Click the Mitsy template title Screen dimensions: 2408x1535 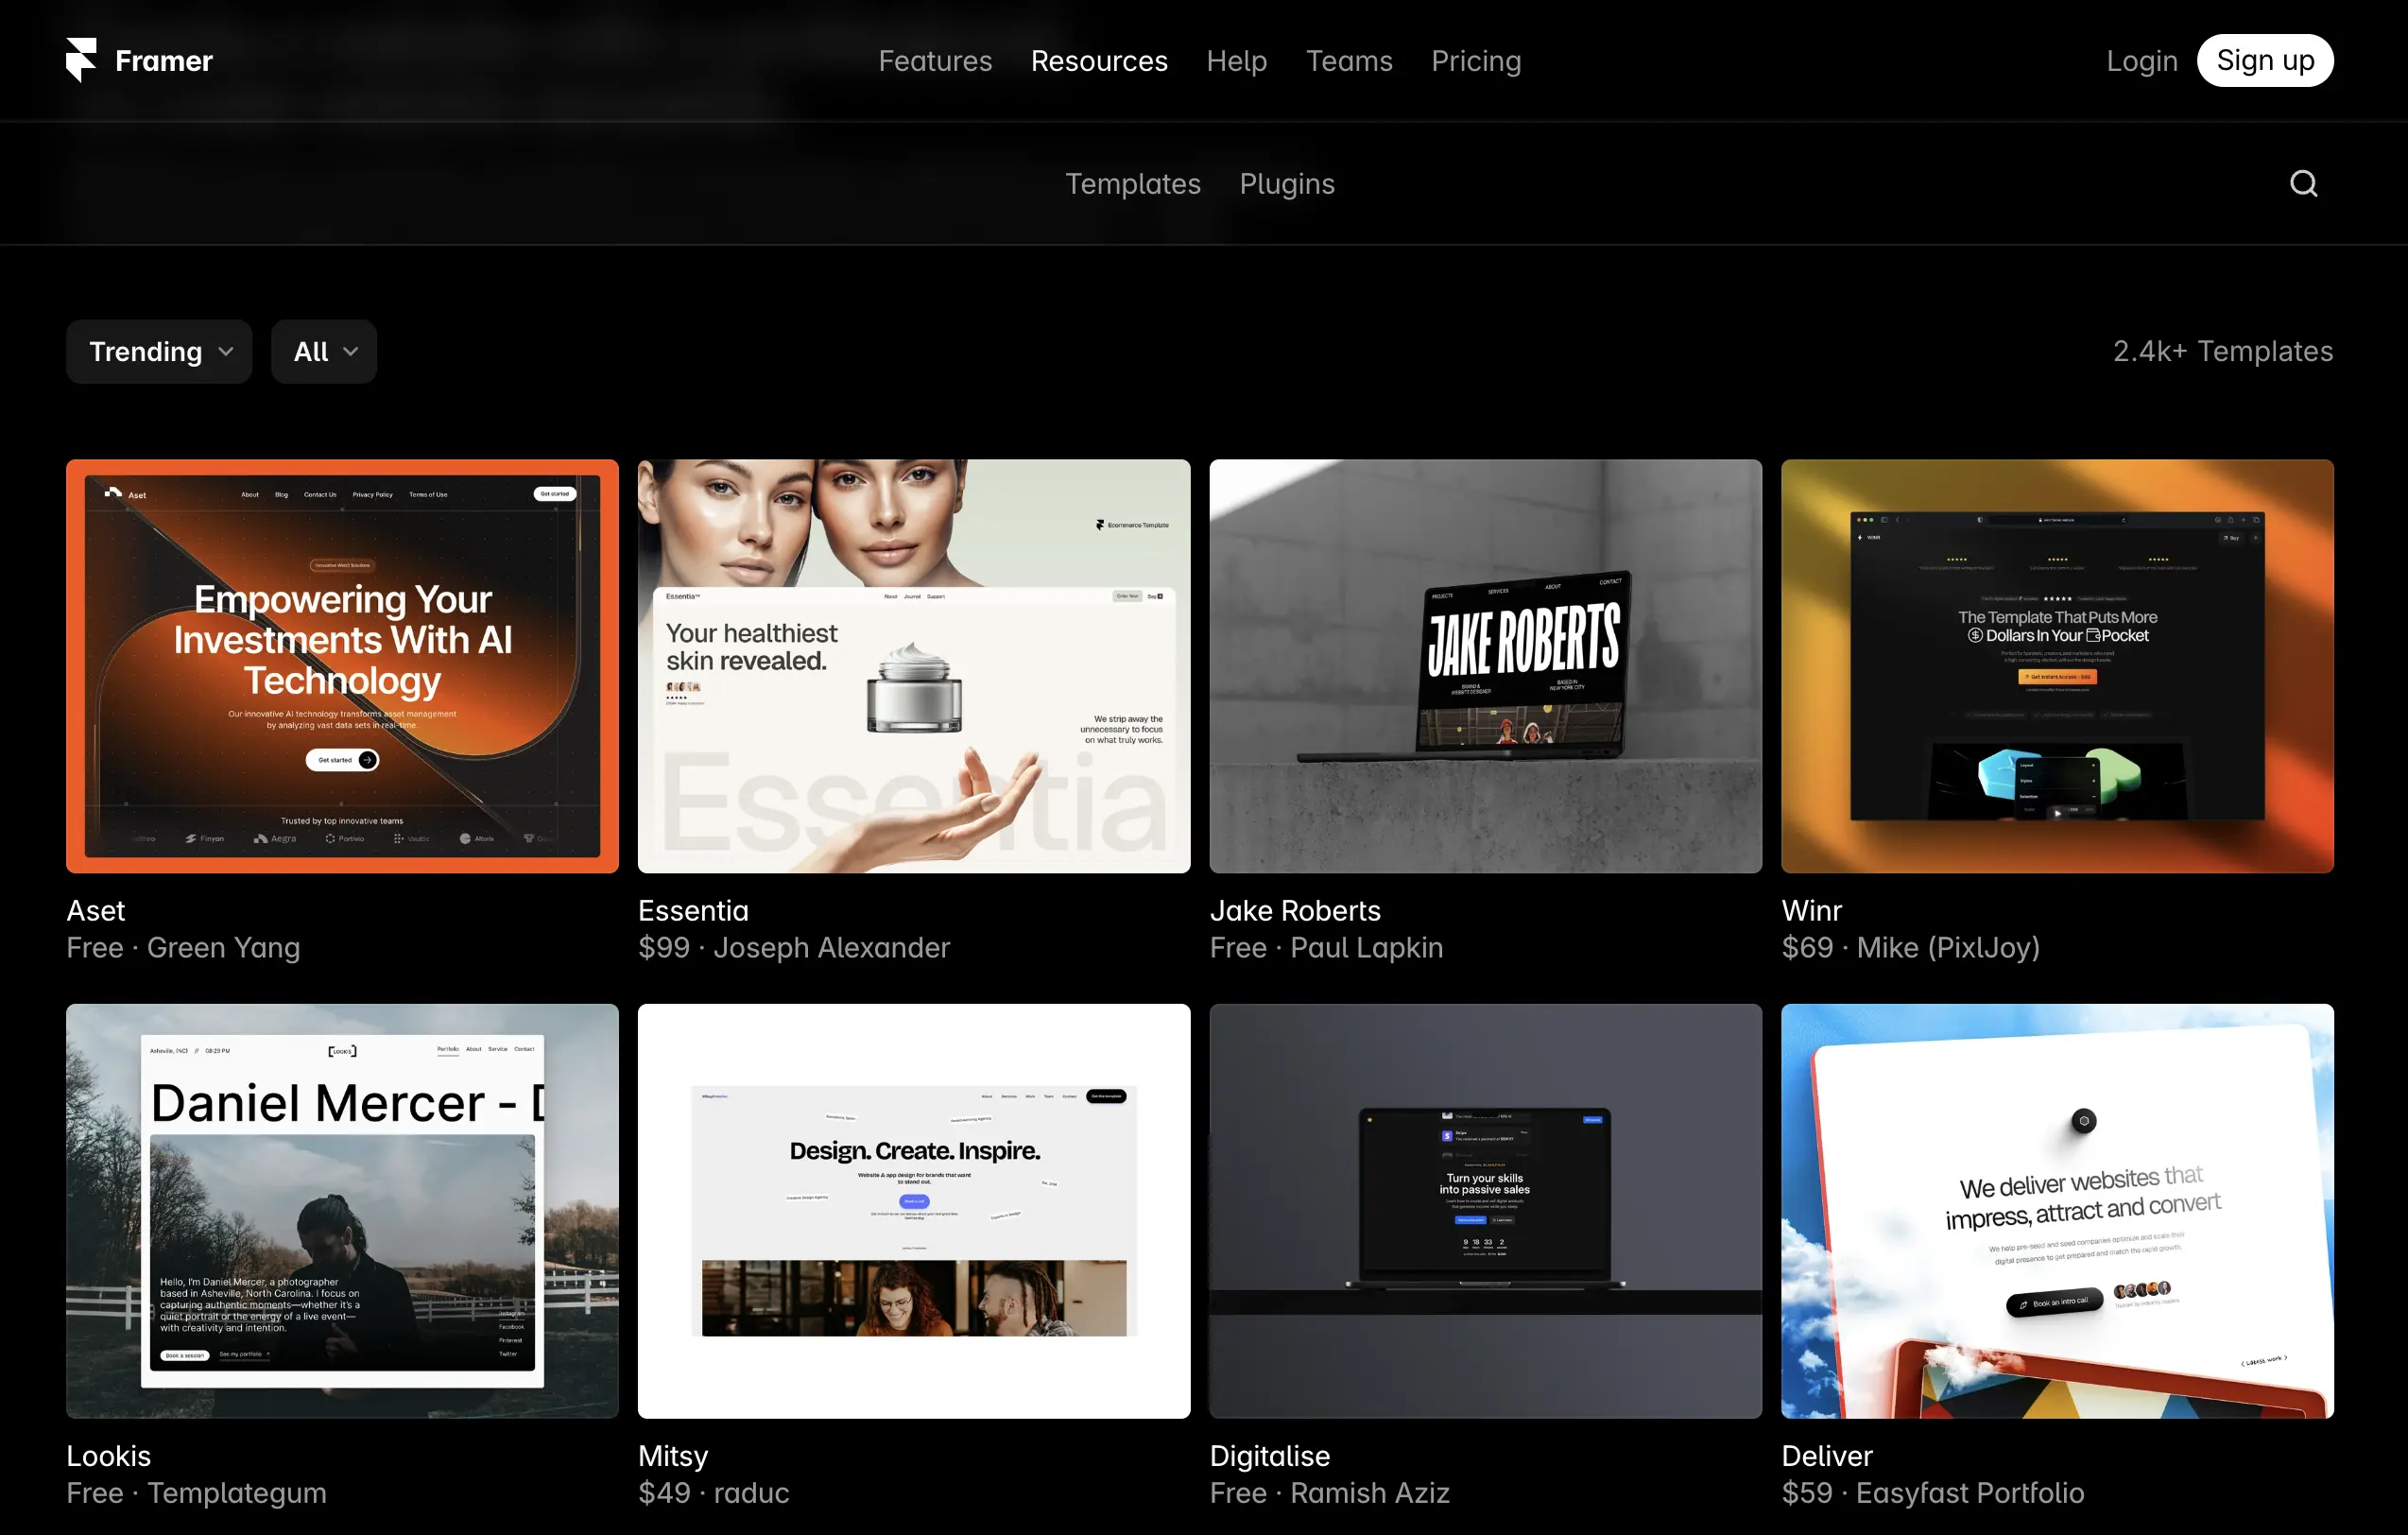coord(673,1456)
